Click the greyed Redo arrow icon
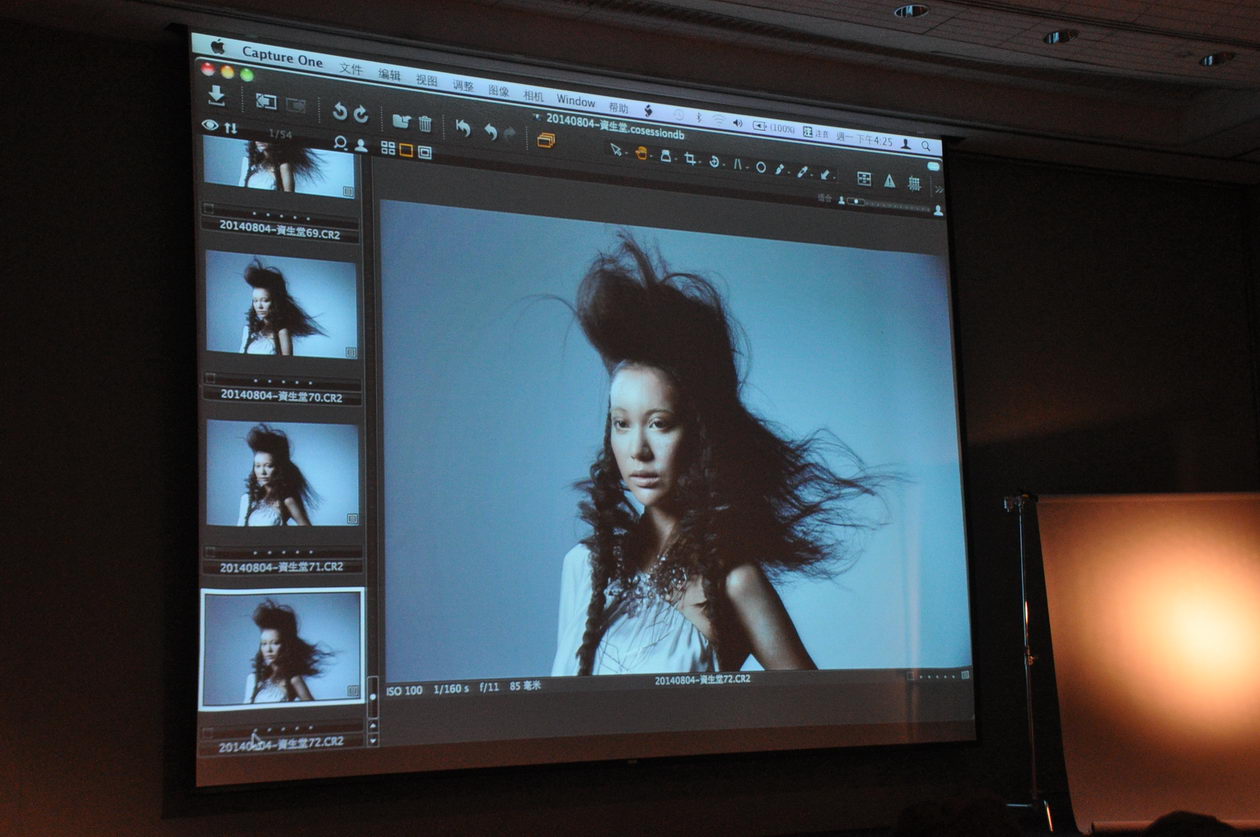 coord(510,133)
